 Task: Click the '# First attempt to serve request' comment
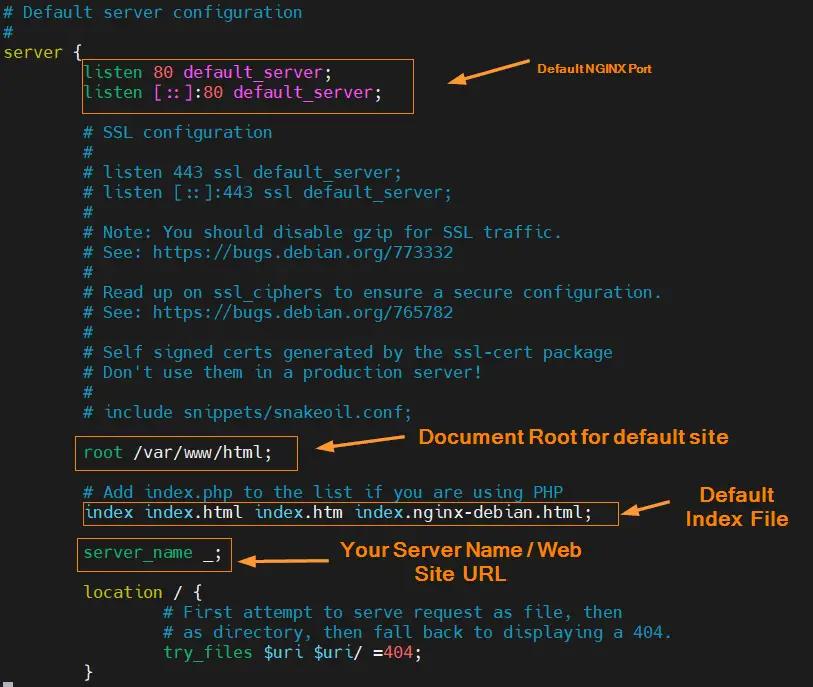[x=393, y=612]
